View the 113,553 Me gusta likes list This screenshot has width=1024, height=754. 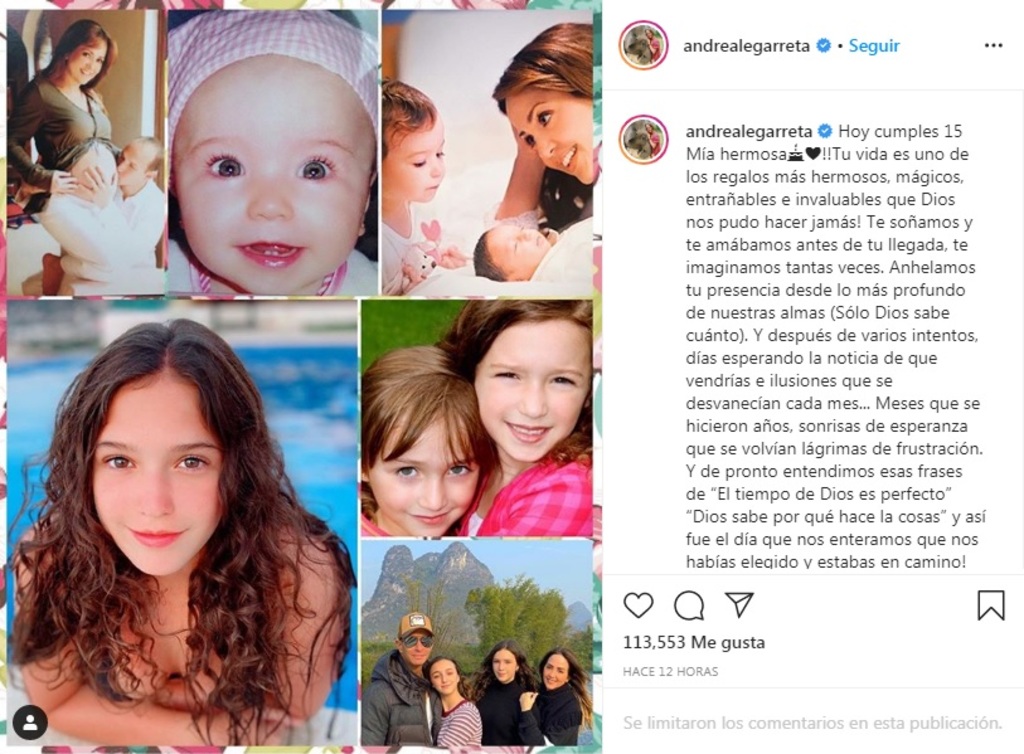click(694, 642)
